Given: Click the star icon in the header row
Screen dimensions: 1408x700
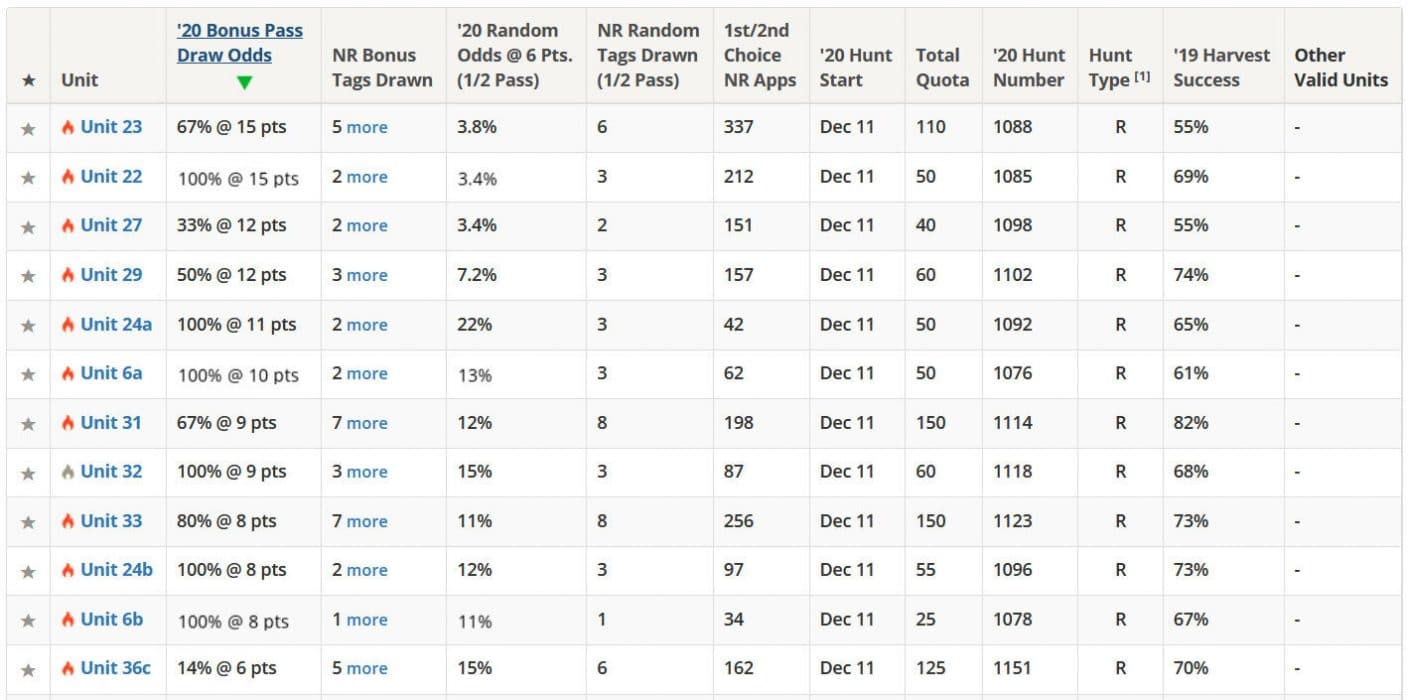Looking at the screenshot, I should (x=28, y=80).
